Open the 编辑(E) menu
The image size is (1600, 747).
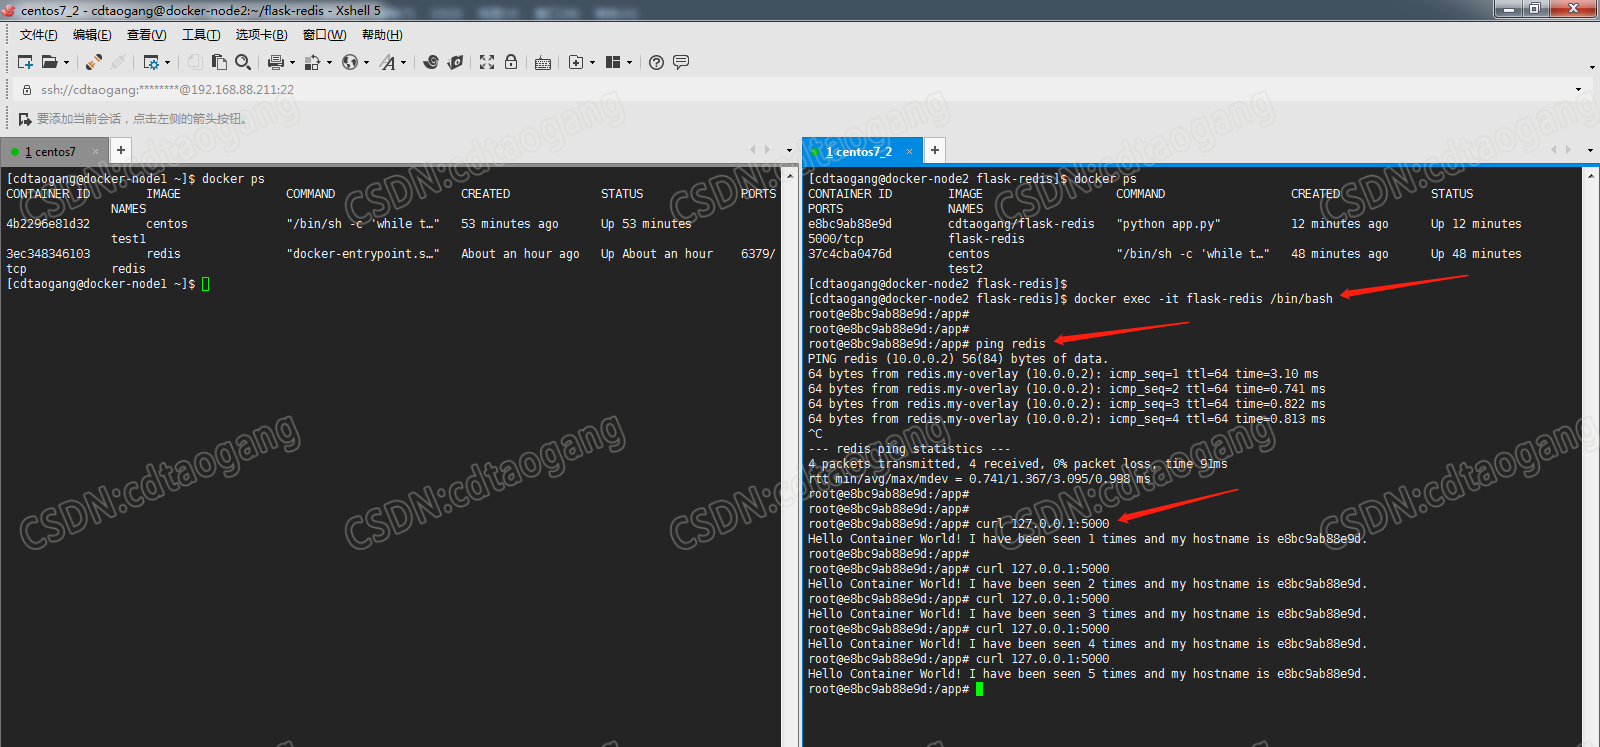pos(92,35)
